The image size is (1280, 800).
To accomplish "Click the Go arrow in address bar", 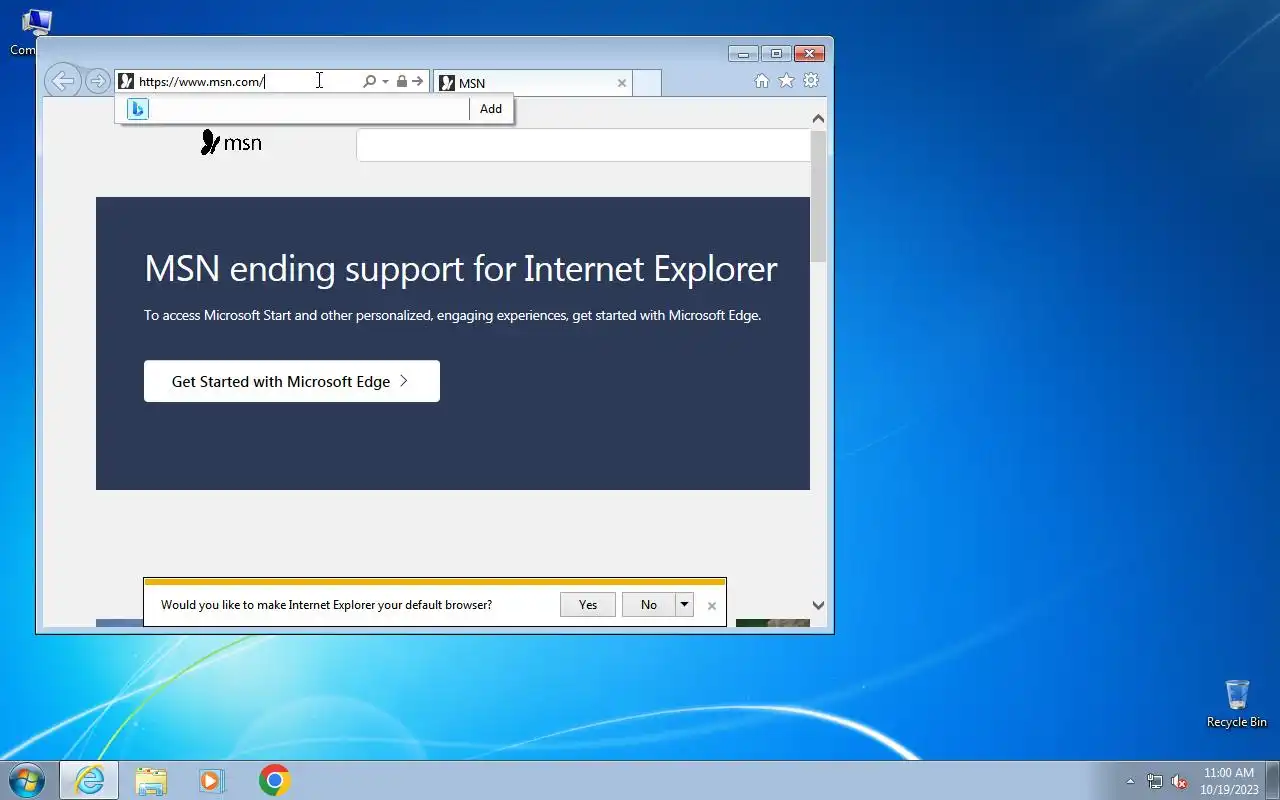I will pyautogui.click(x=418, y=81).
